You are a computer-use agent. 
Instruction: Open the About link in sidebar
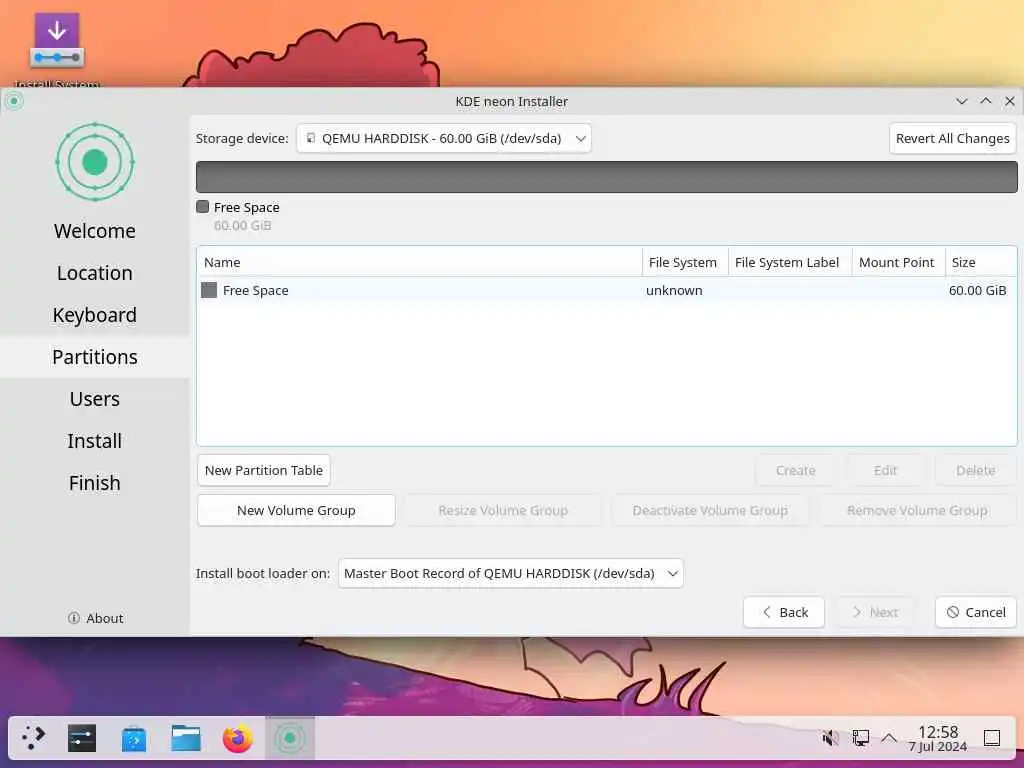[95, 618]
